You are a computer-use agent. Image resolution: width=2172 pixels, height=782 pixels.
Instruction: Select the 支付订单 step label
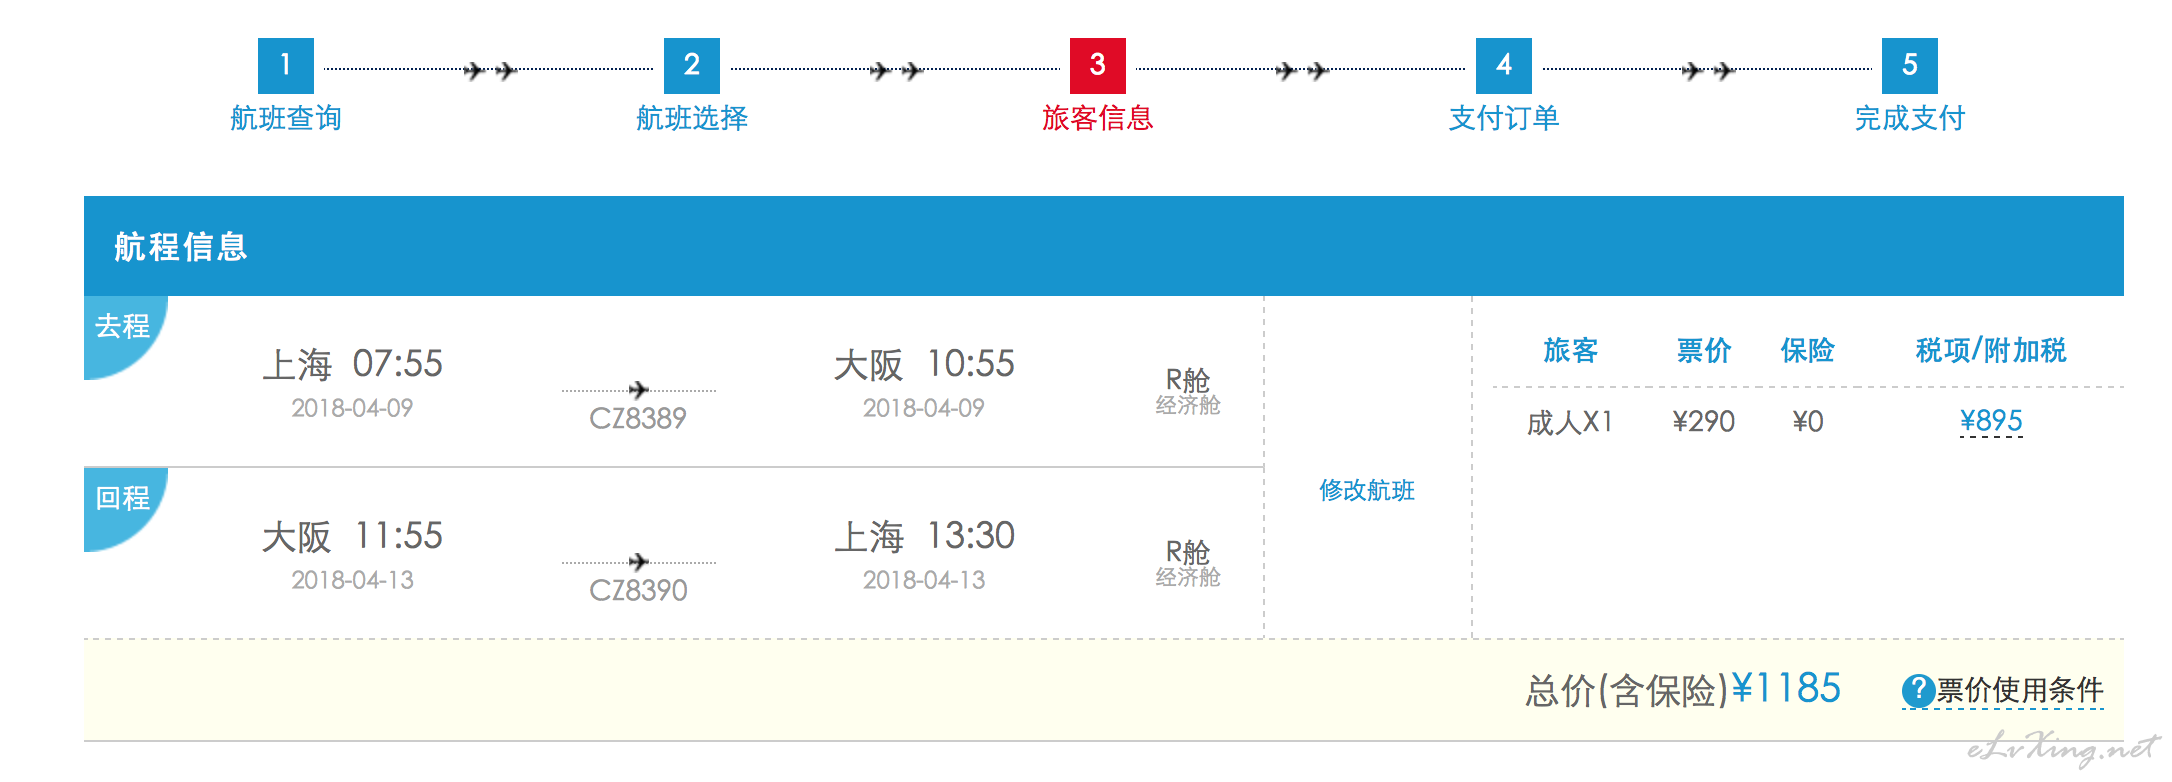1504,118
